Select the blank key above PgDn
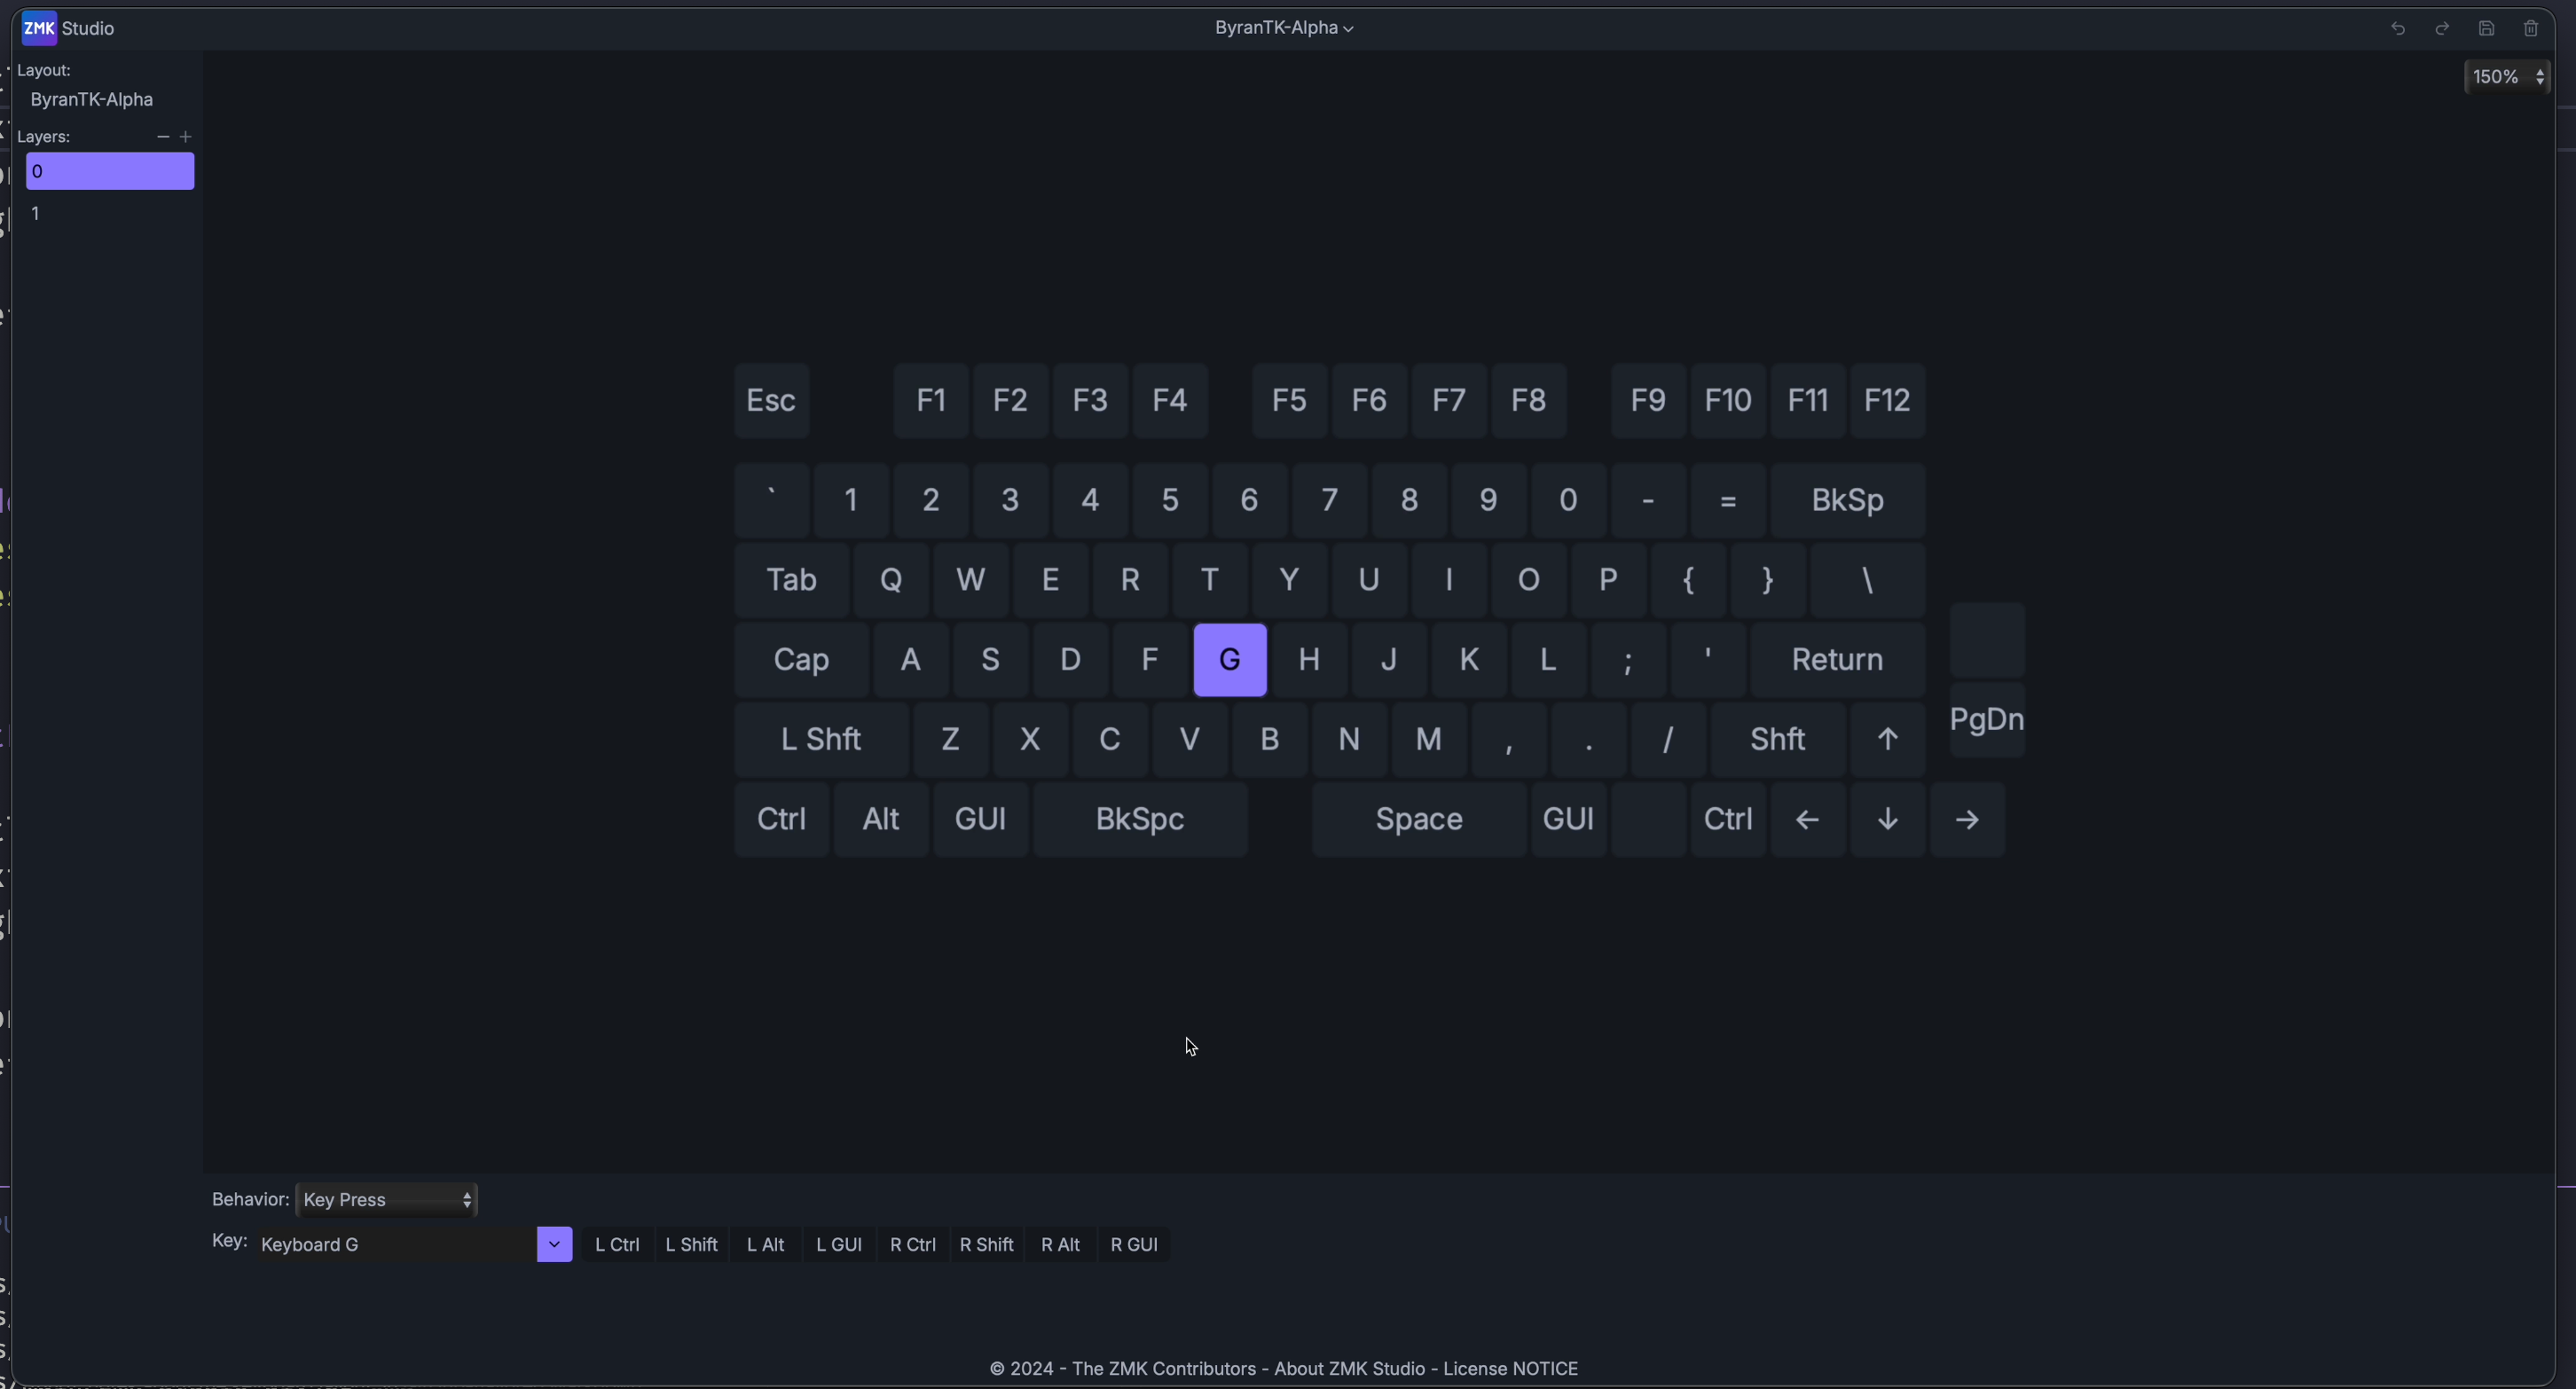 coord(1988,640)
